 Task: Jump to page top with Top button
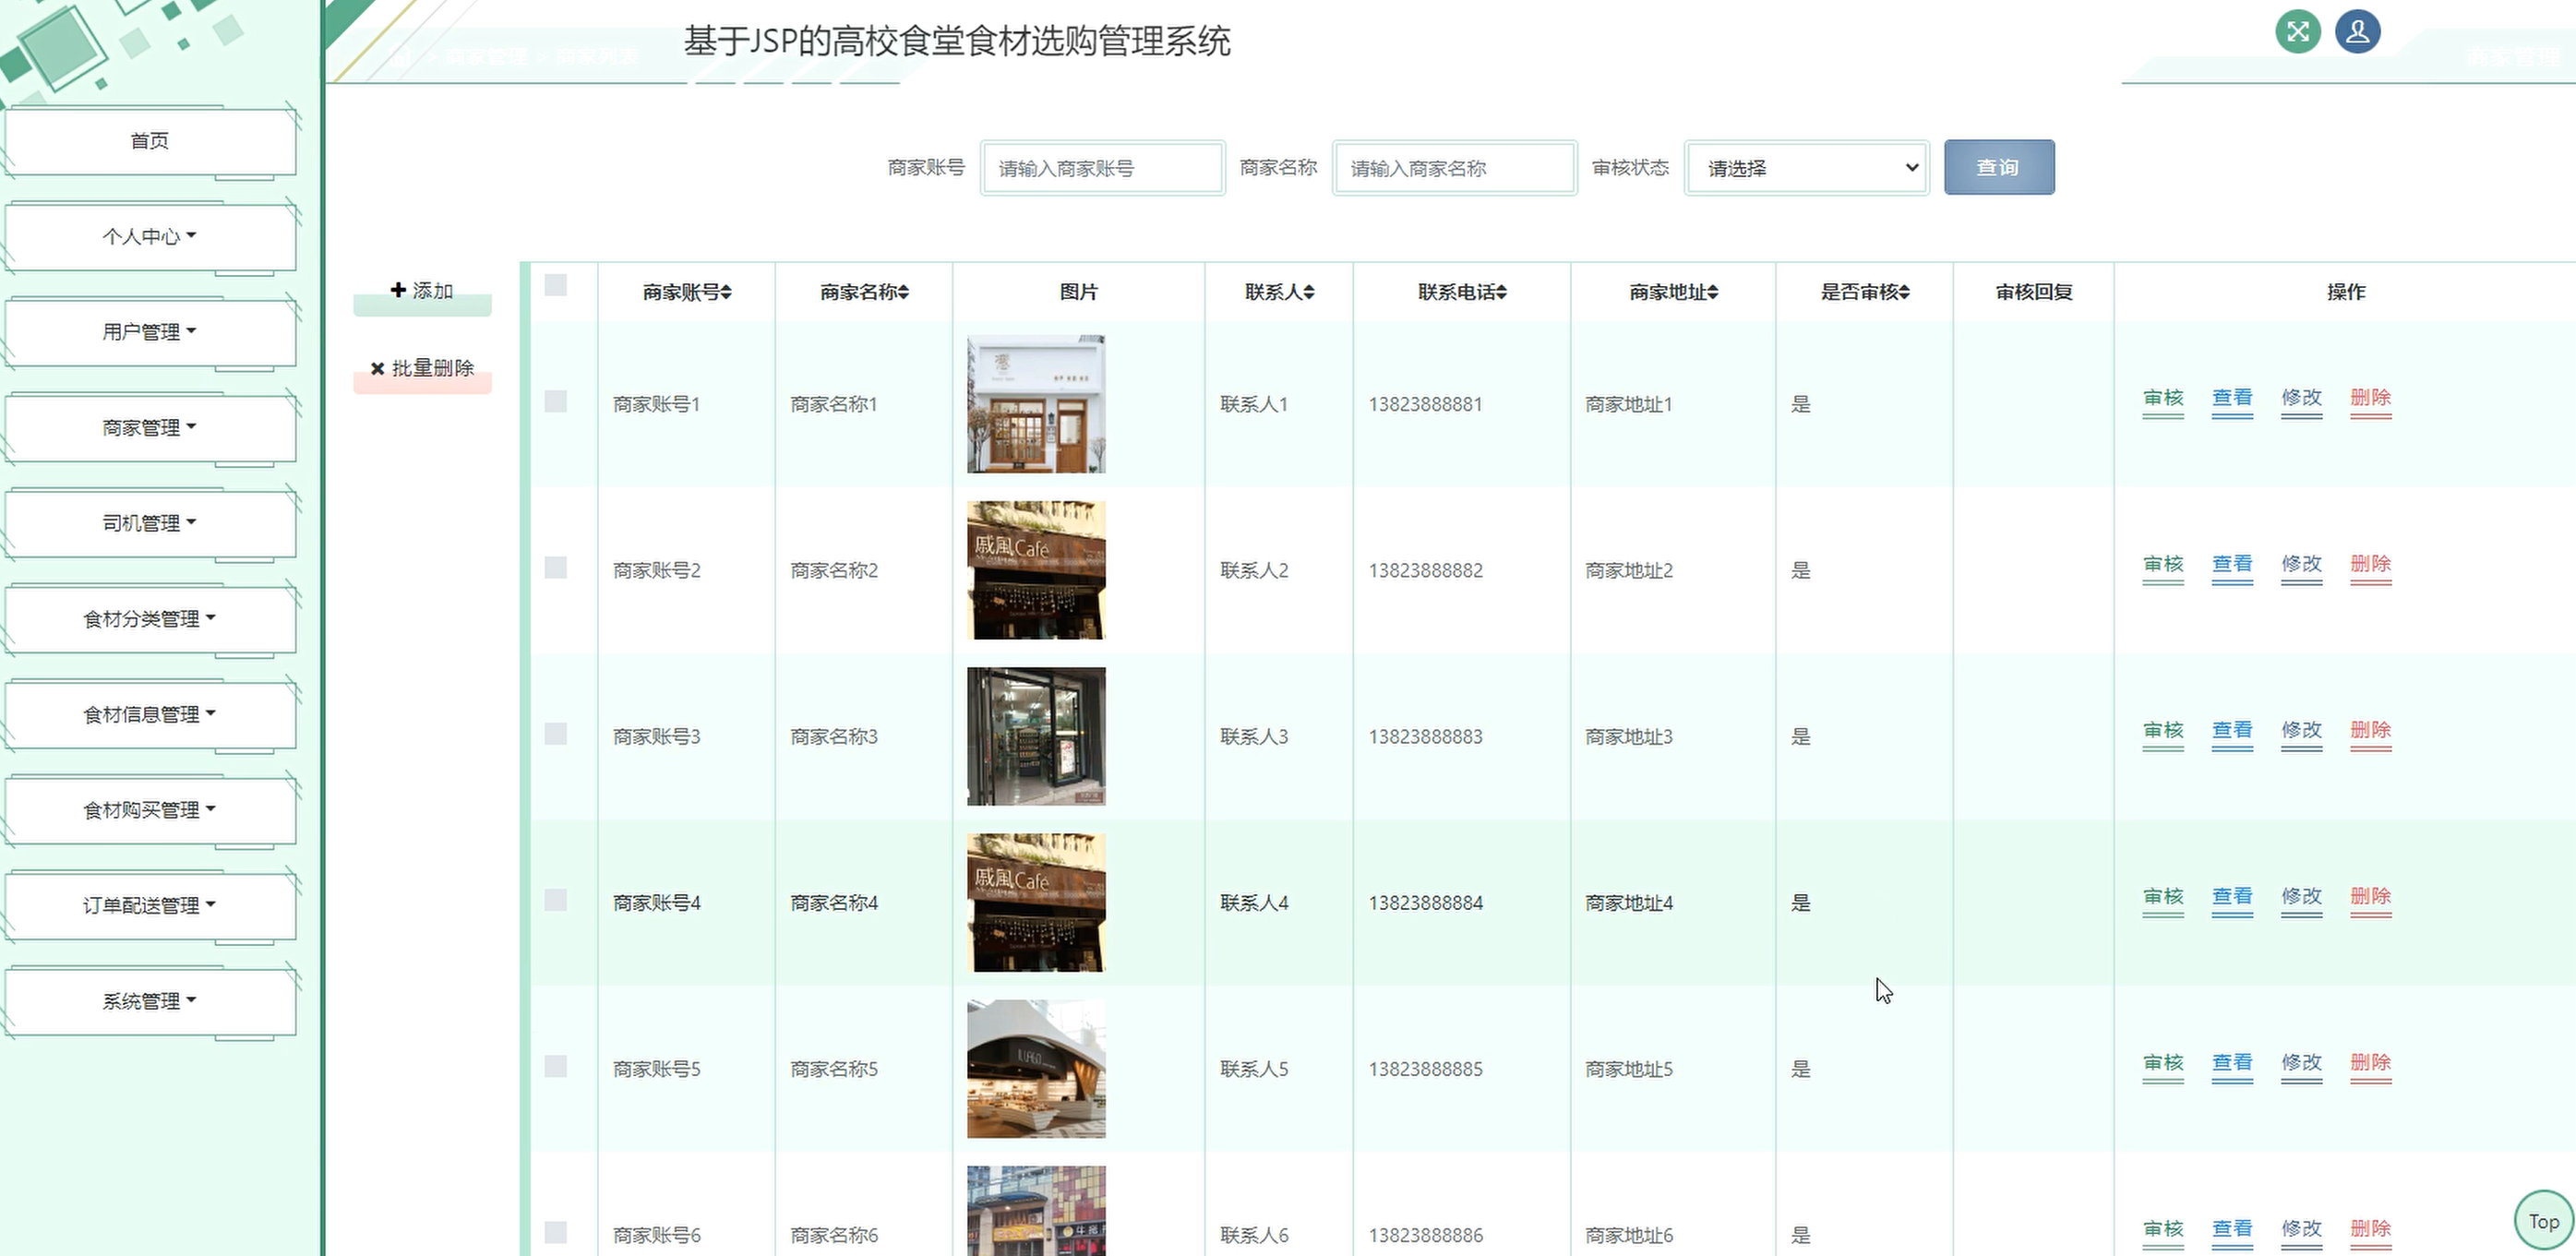click(x=2543, y=1221)
